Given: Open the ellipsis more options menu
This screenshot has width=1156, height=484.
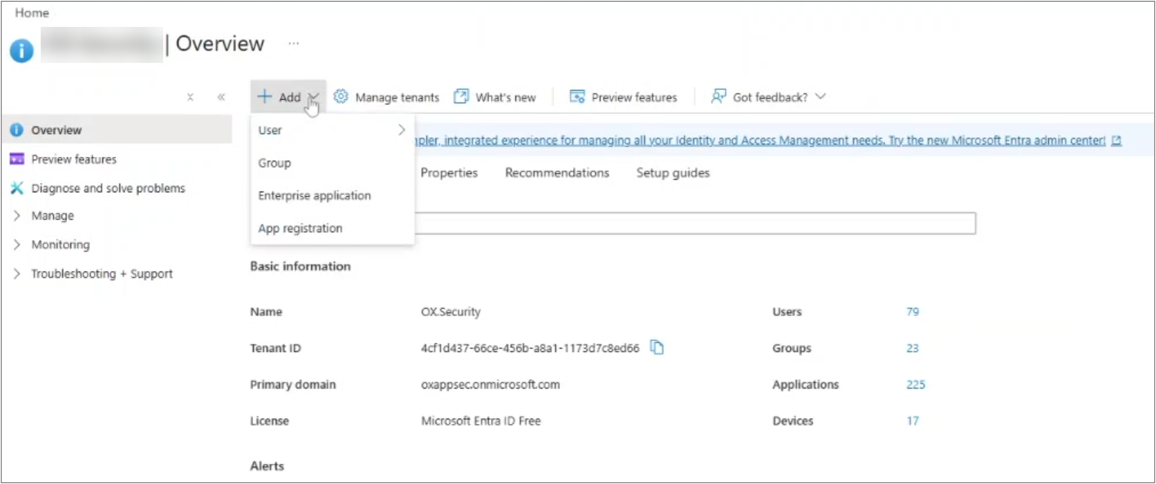Looking at the screenshot, I should (293, 44).
